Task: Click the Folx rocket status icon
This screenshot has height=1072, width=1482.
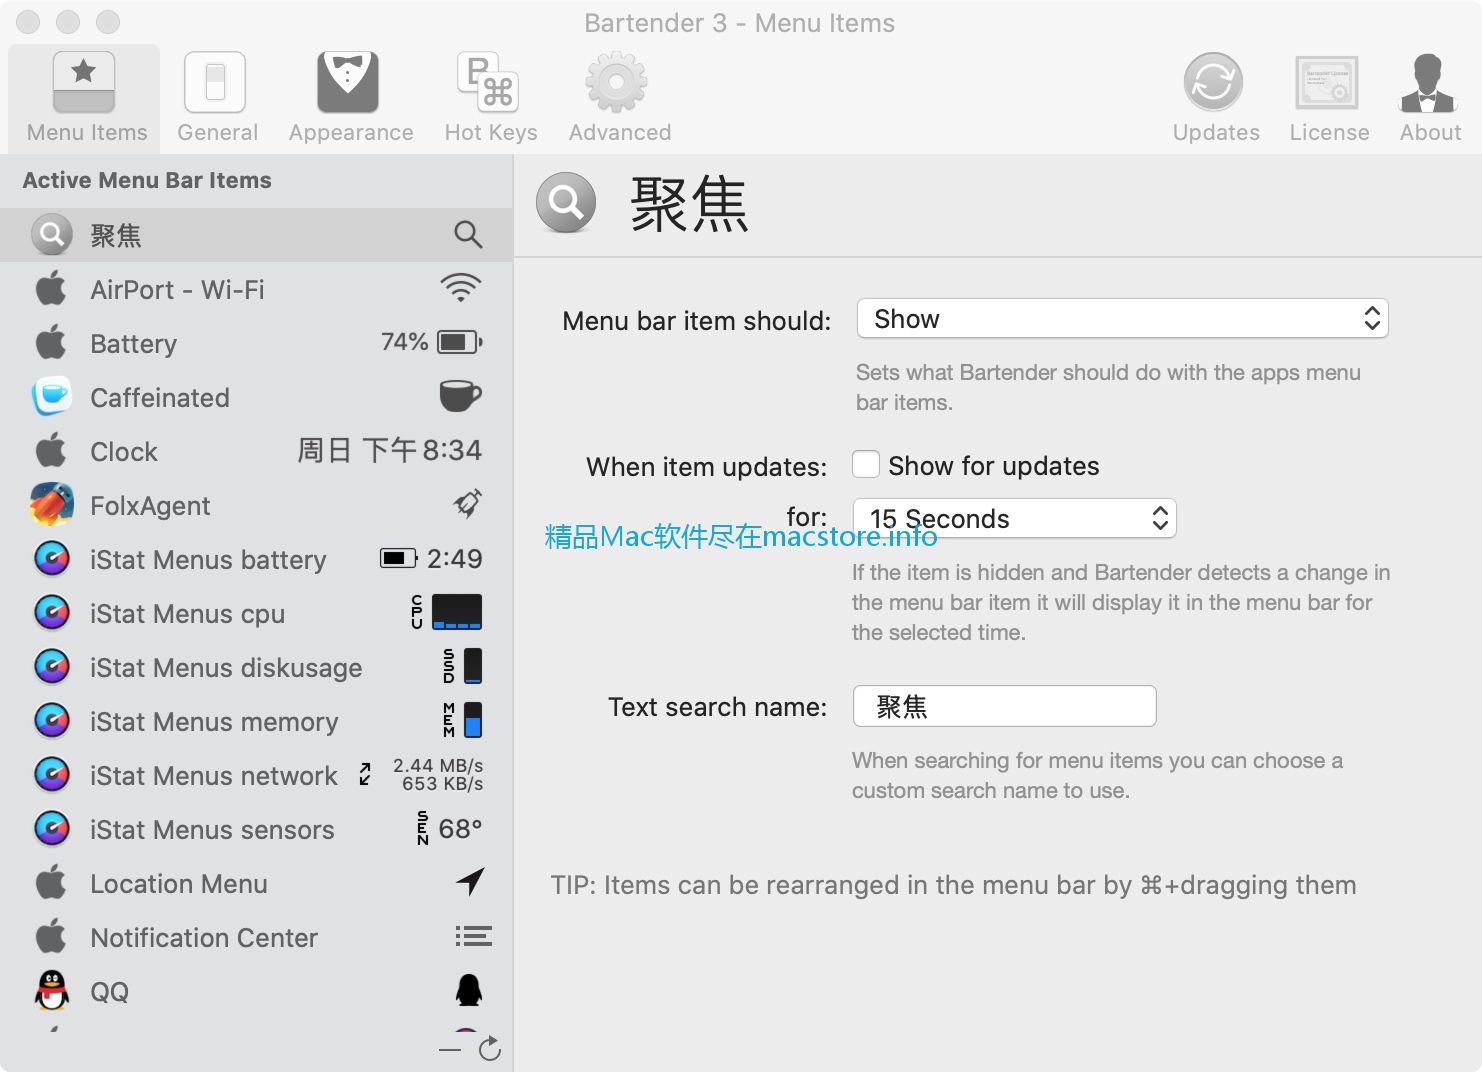Action: click(x=468, y=503)
